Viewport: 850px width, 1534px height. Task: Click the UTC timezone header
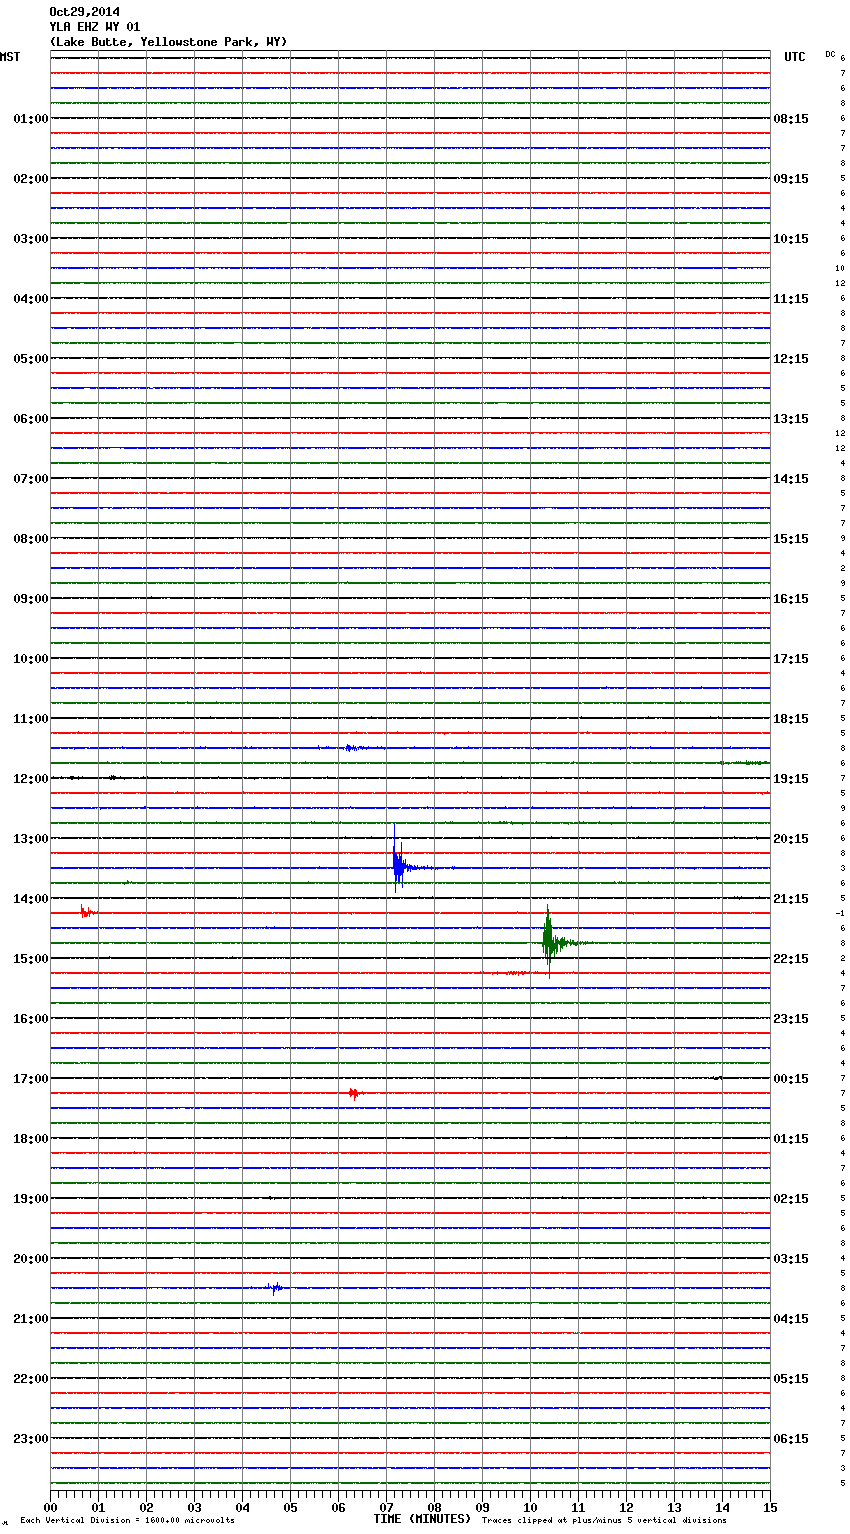coord(794,57)
